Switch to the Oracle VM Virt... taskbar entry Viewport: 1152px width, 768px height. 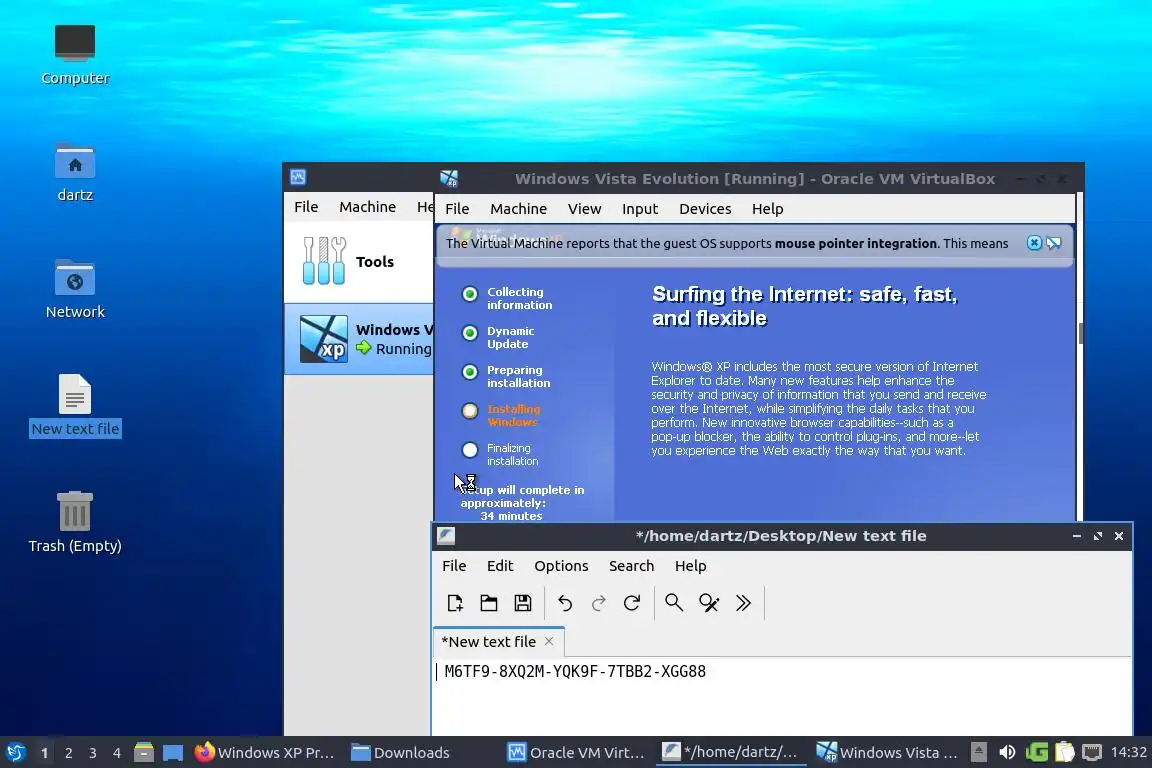coord(577,753)
